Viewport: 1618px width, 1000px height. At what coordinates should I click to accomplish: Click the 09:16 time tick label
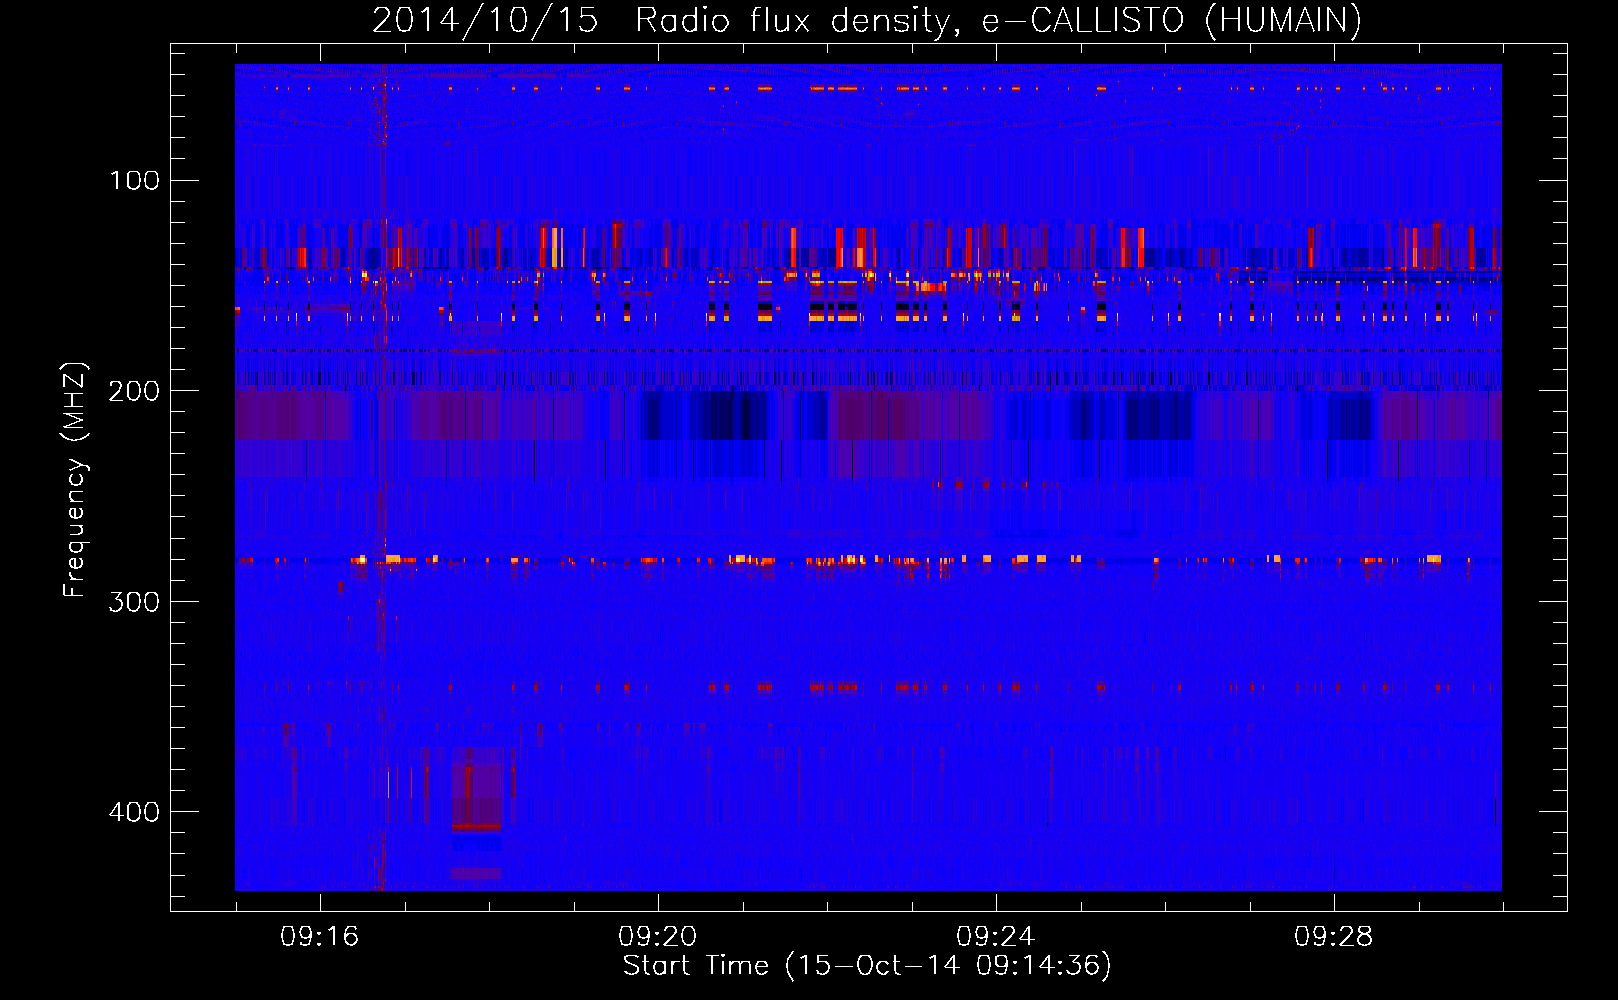tap(320, 937)
